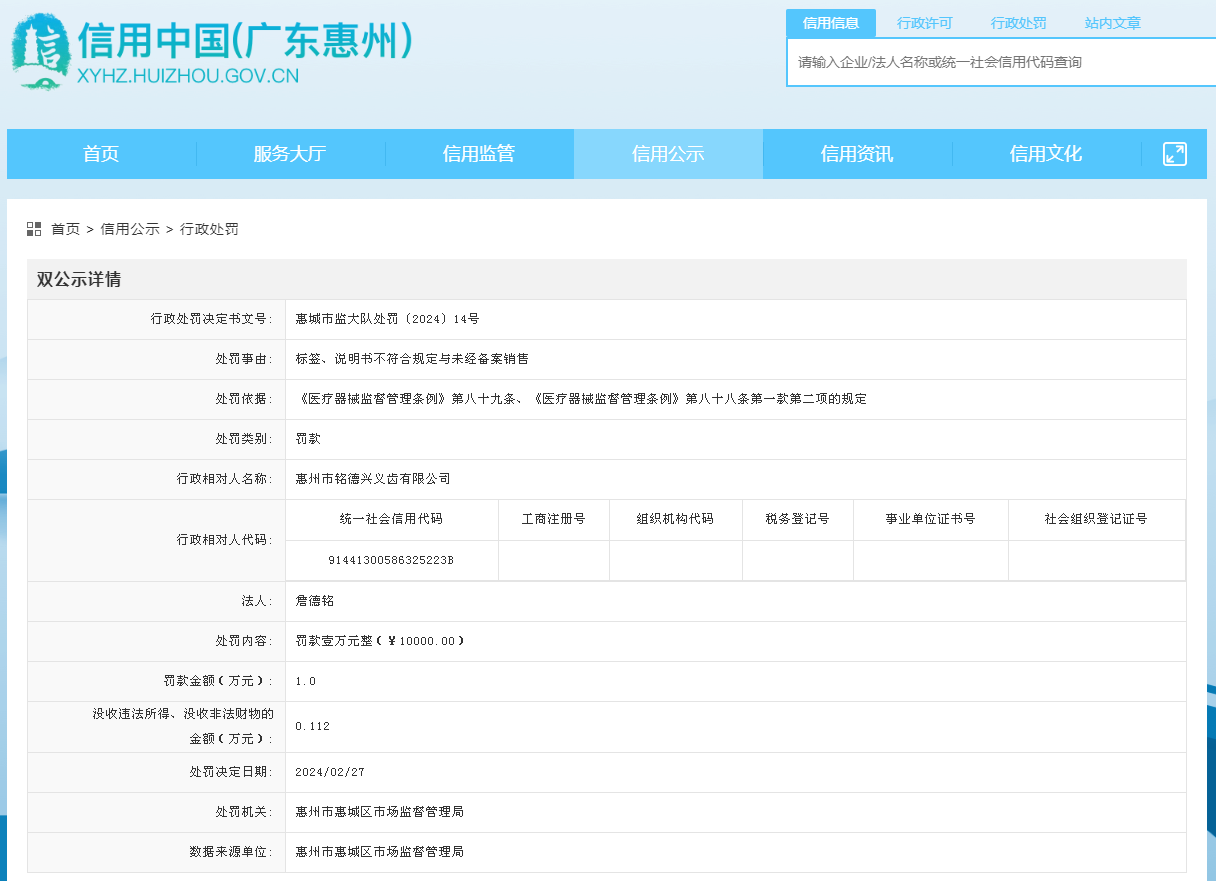Click the penalty reason 标签、说明书不符合规定与未经备案销售
This screenshot has width=1216, height=881.
pyautogui.click(x=412, y=359)
